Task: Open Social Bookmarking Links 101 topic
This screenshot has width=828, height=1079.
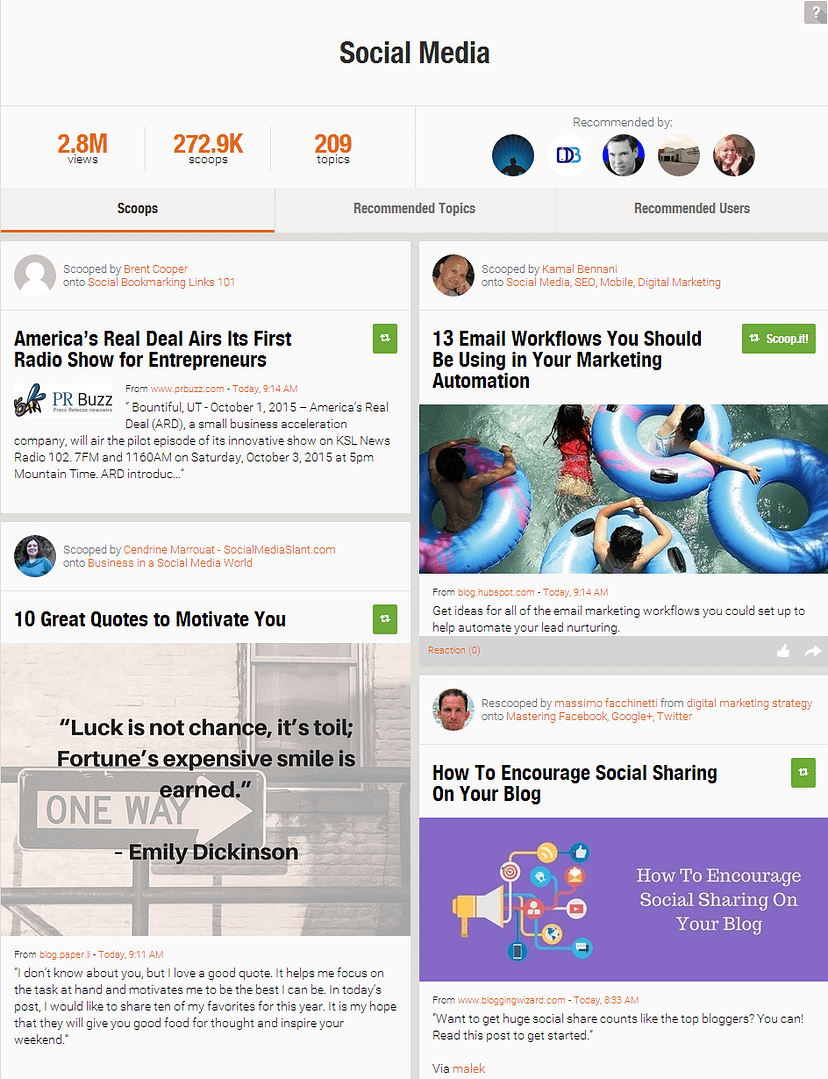Action: coord(161,282)
